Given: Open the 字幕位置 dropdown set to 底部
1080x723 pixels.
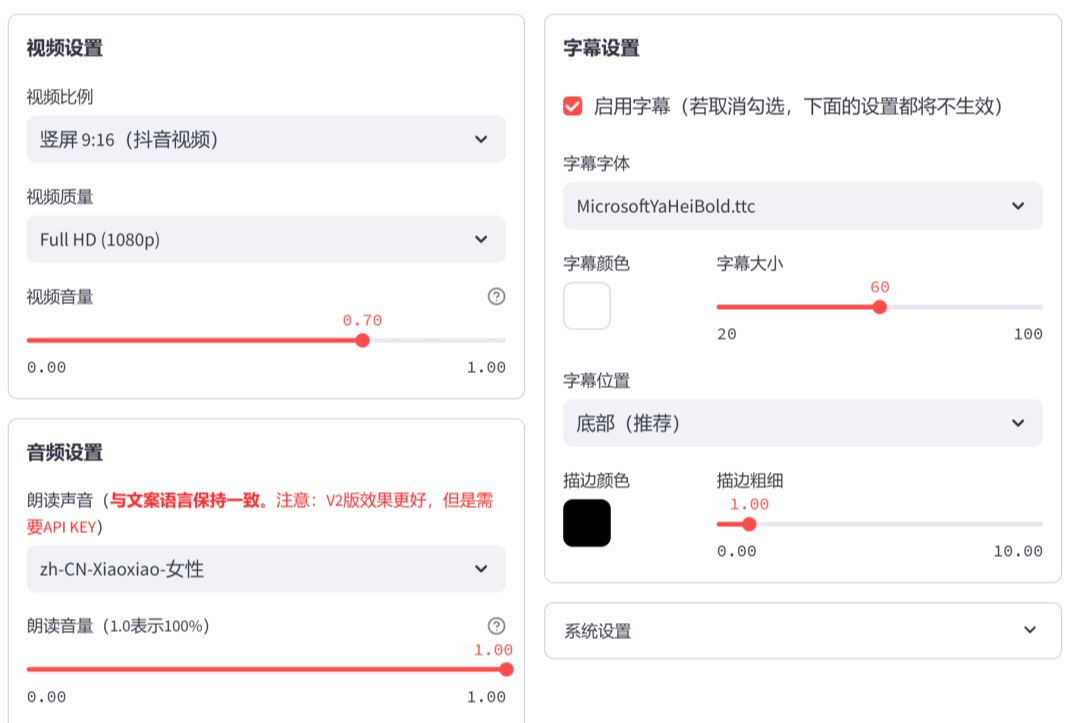Looking at the screenshot, I should [x=800, y=423].
